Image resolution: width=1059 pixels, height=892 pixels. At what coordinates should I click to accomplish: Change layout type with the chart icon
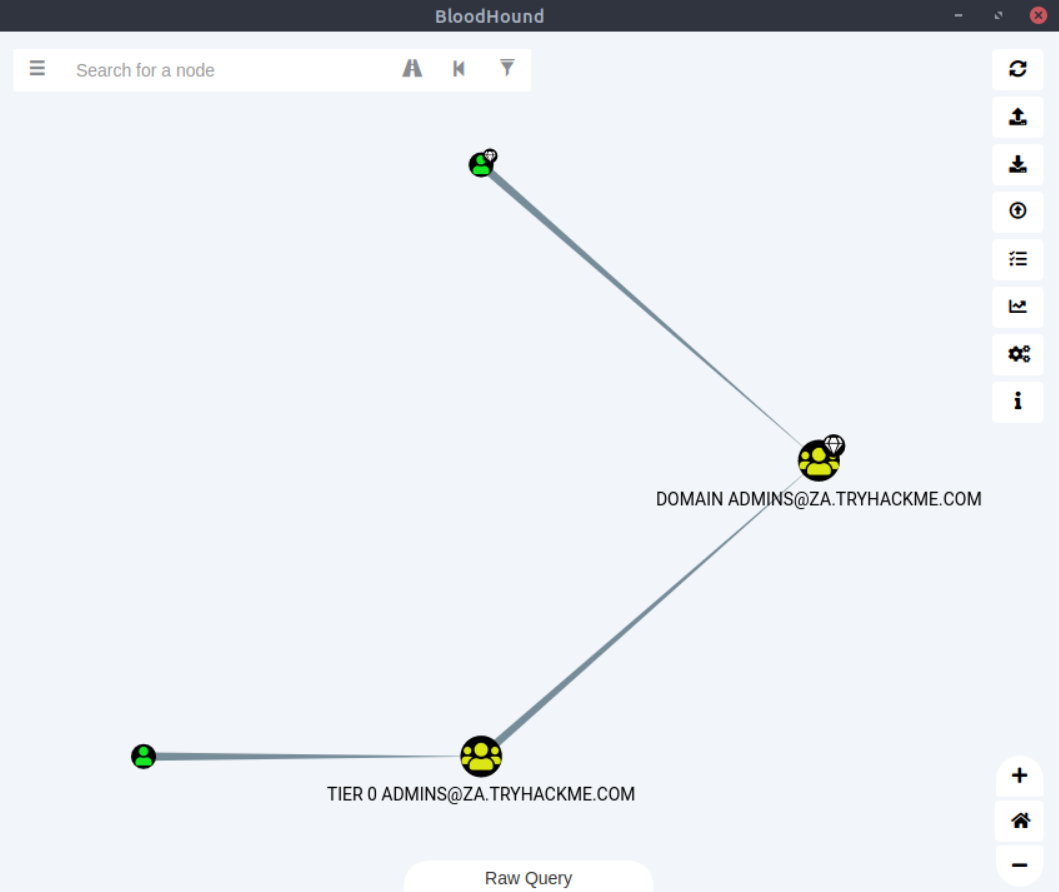pyautogui.click(x=1018, y=307)
